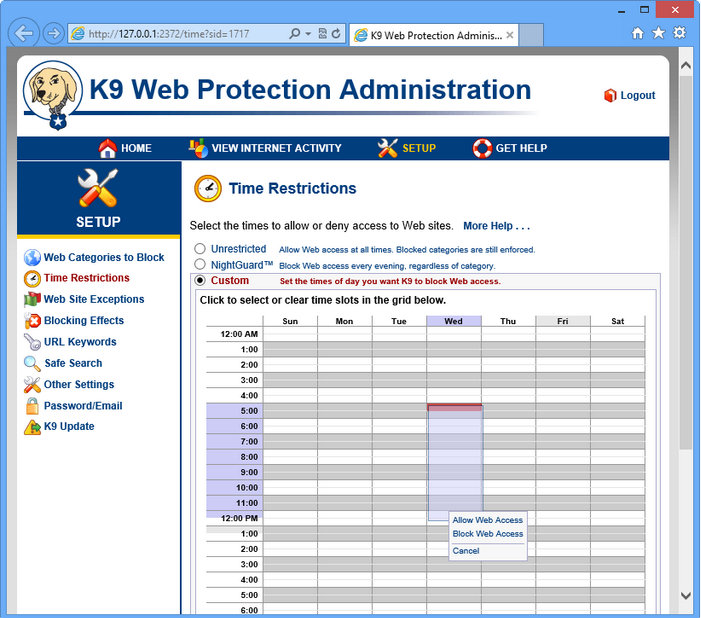Click the Wed column header
The image size is (701, 618).
tap(454, 321)
